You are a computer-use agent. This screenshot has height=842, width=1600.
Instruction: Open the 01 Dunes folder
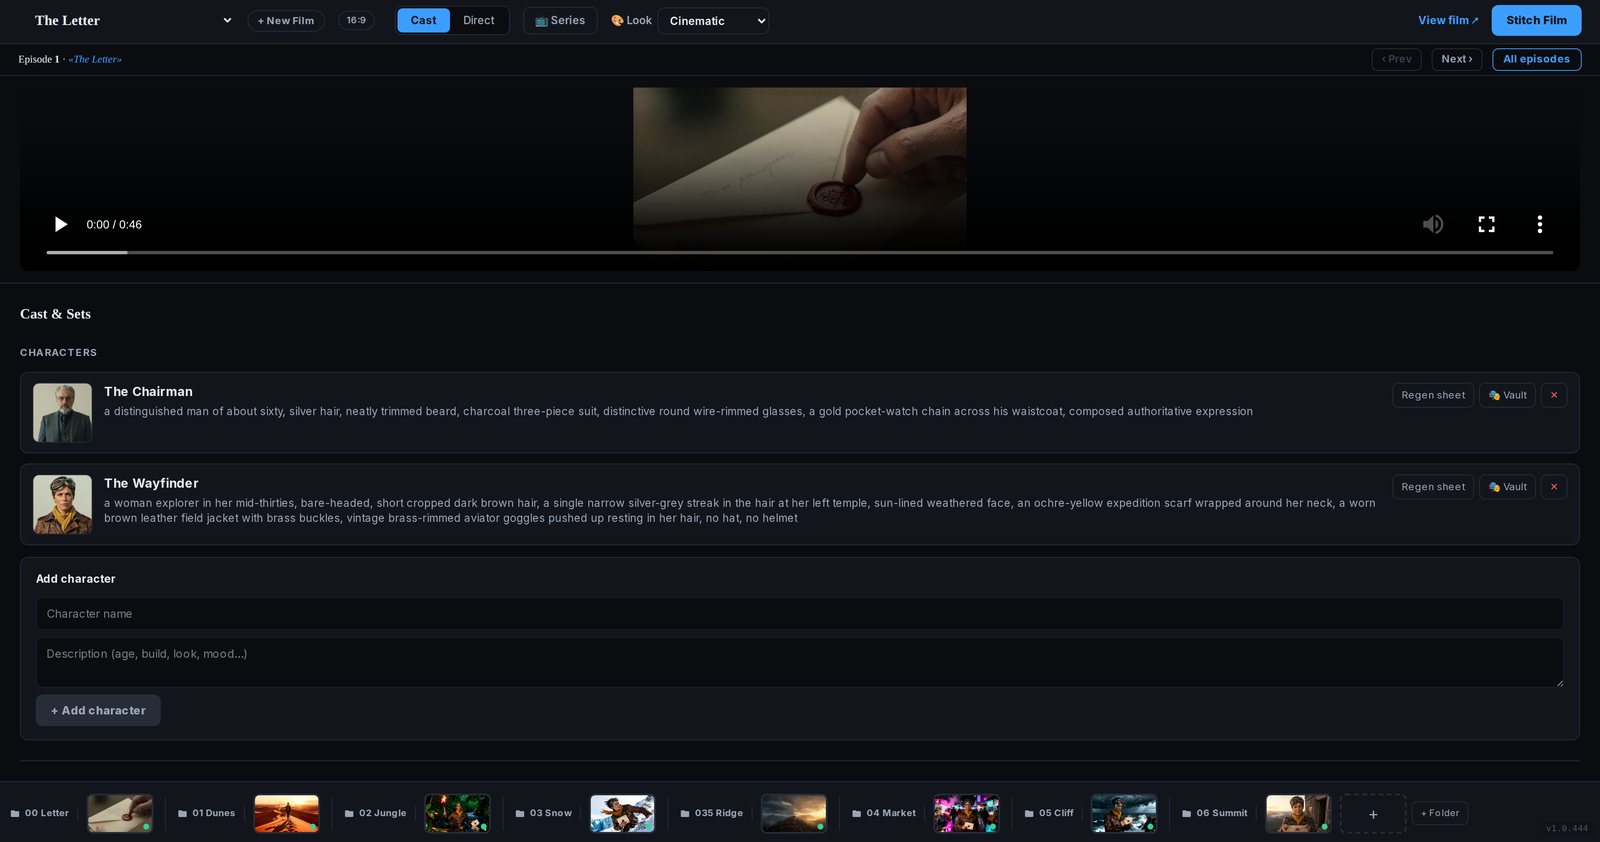pos(207,813)
